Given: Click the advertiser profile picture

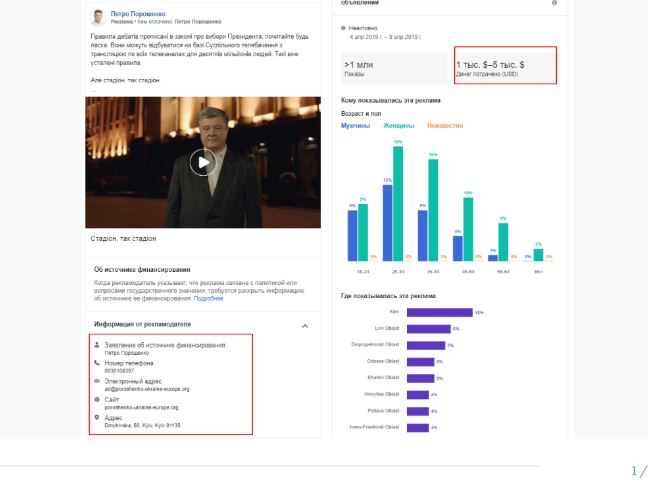Looking at the screenshot, I should pos(98,17).
